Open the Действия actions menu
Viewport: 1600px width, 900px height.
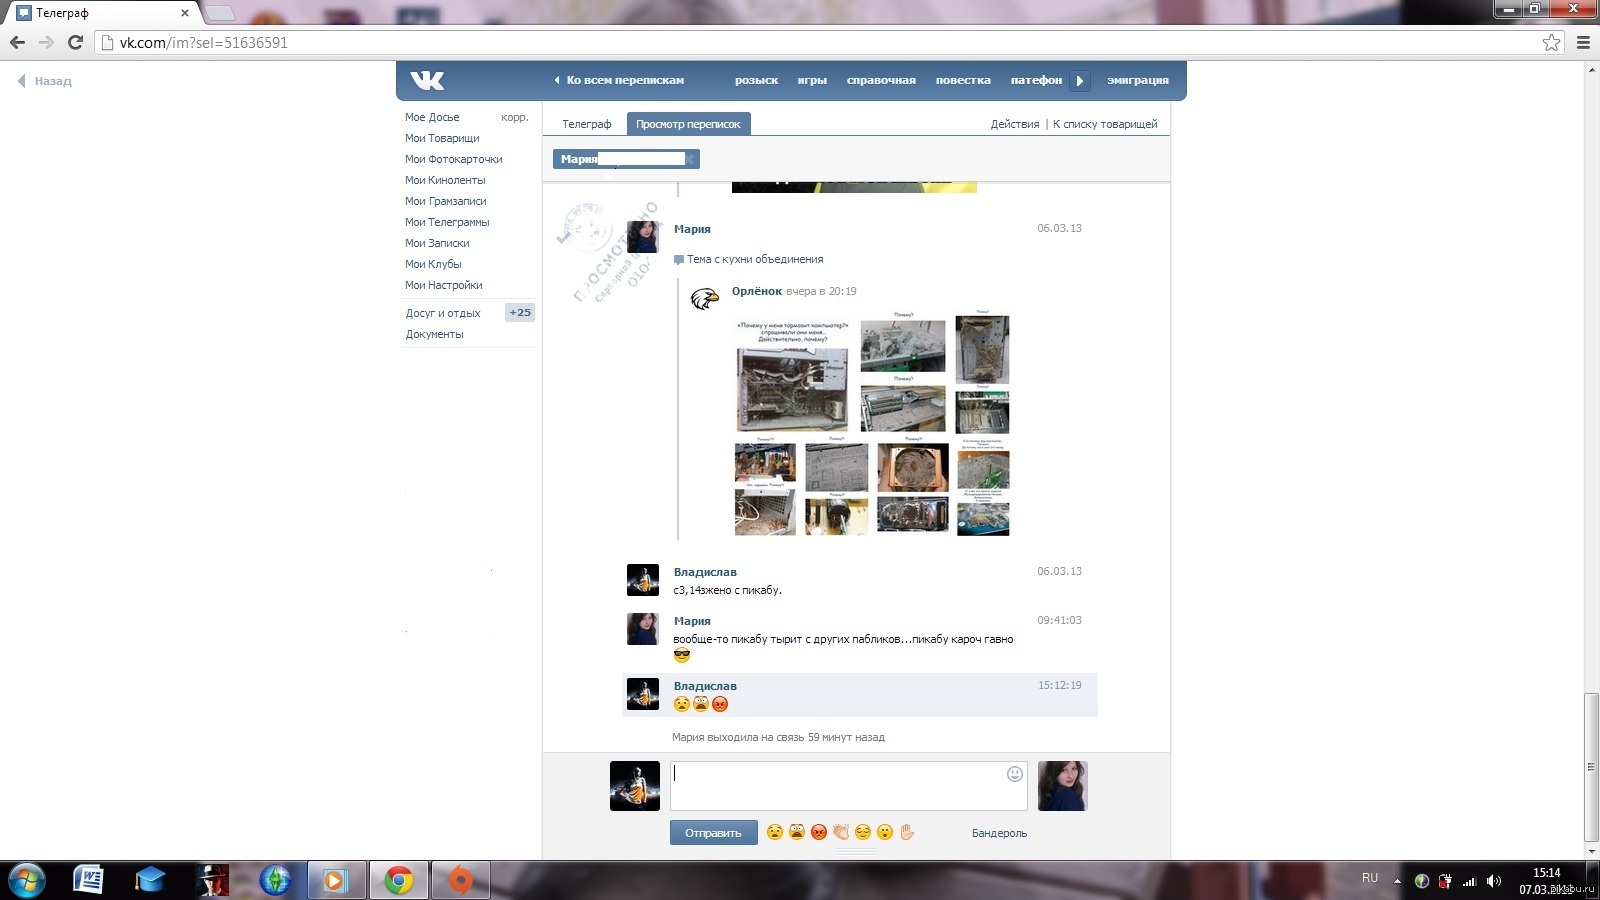pyautogui.click(x=1014, y=124)
